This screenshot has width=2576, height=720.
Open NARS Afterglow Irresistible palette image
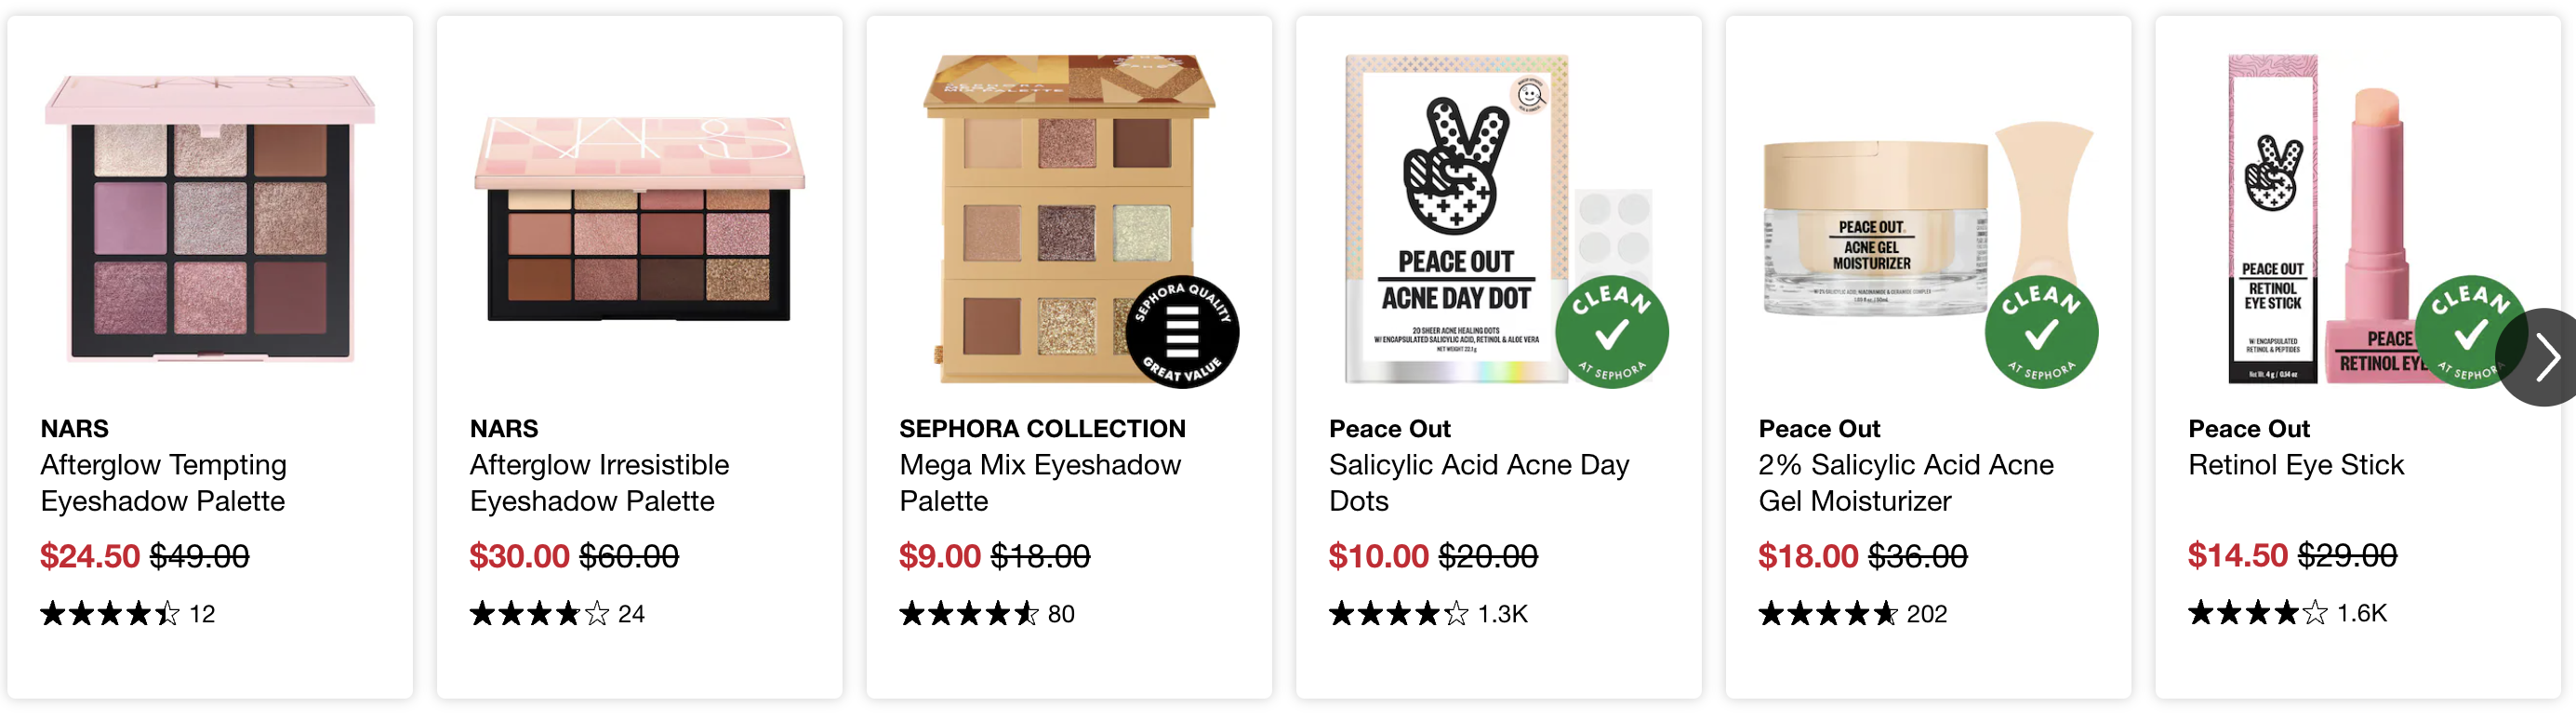(x=639, y=218)
